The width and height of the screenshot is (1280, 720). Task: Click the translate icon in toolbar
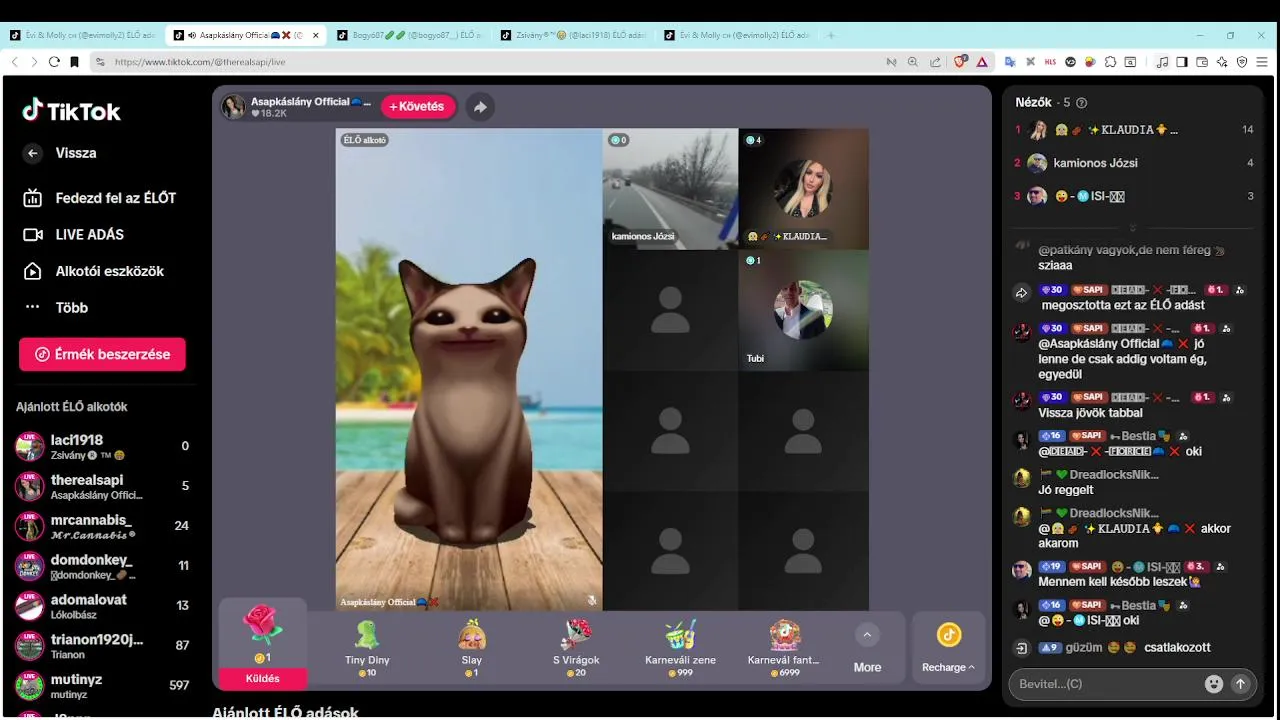coord(1010,62)
